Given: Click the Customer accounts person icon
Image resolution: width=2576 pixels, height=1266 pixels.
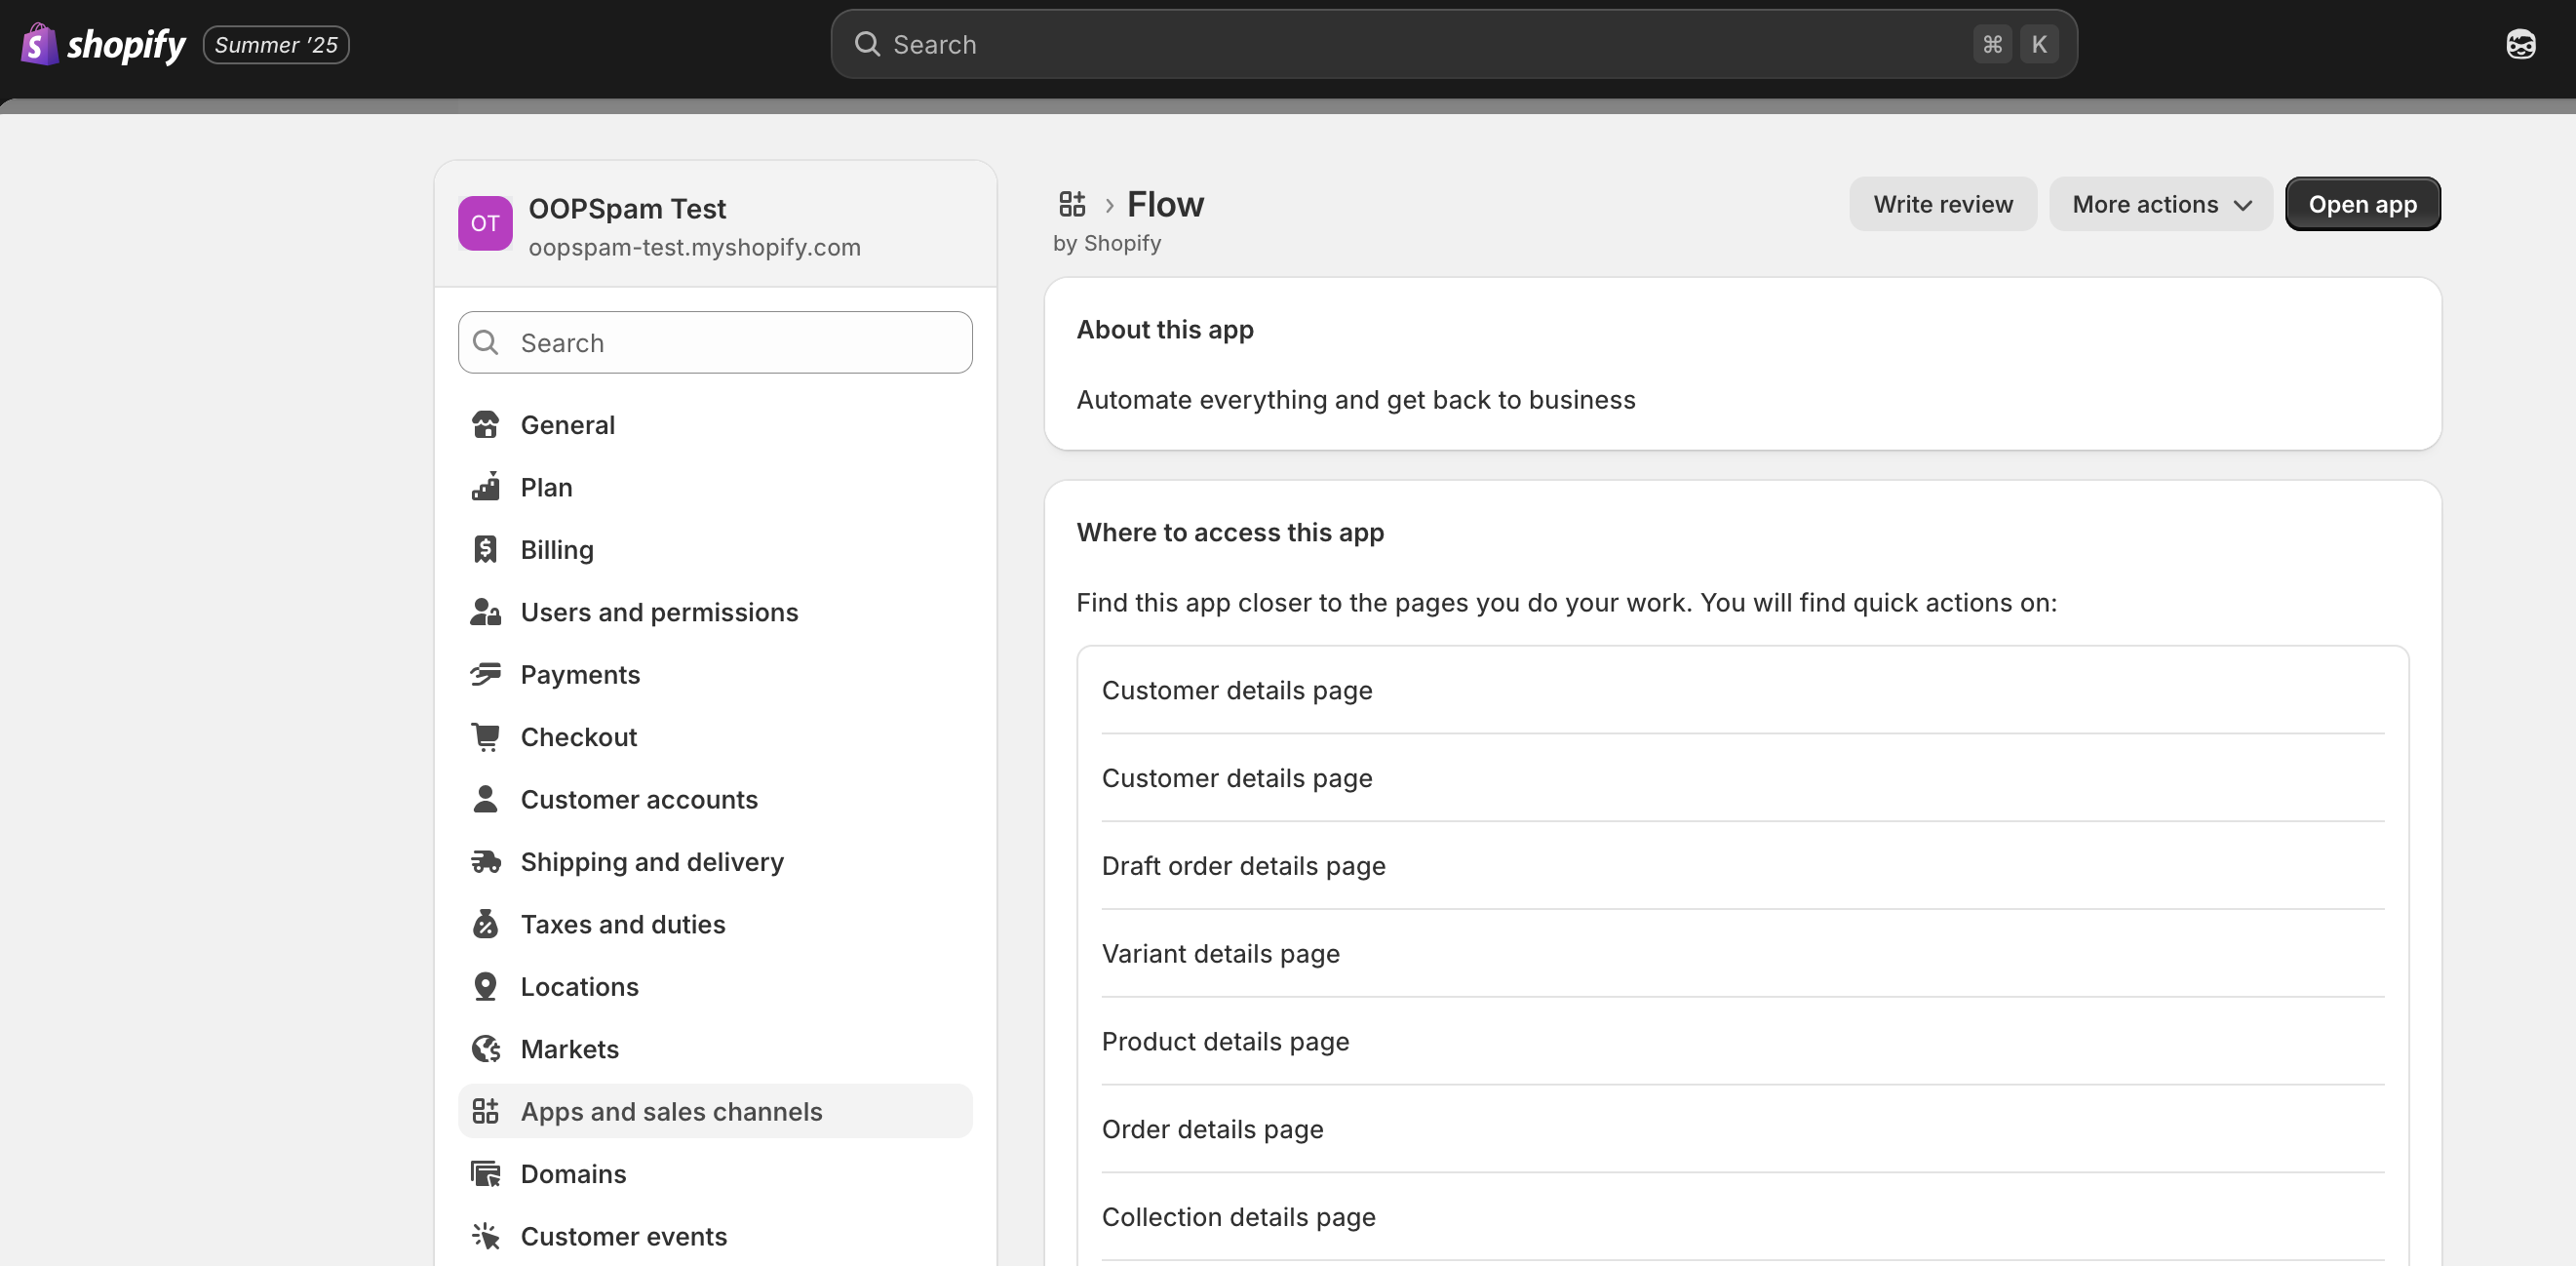Looking at the screenshot, I should click(485, 799).
